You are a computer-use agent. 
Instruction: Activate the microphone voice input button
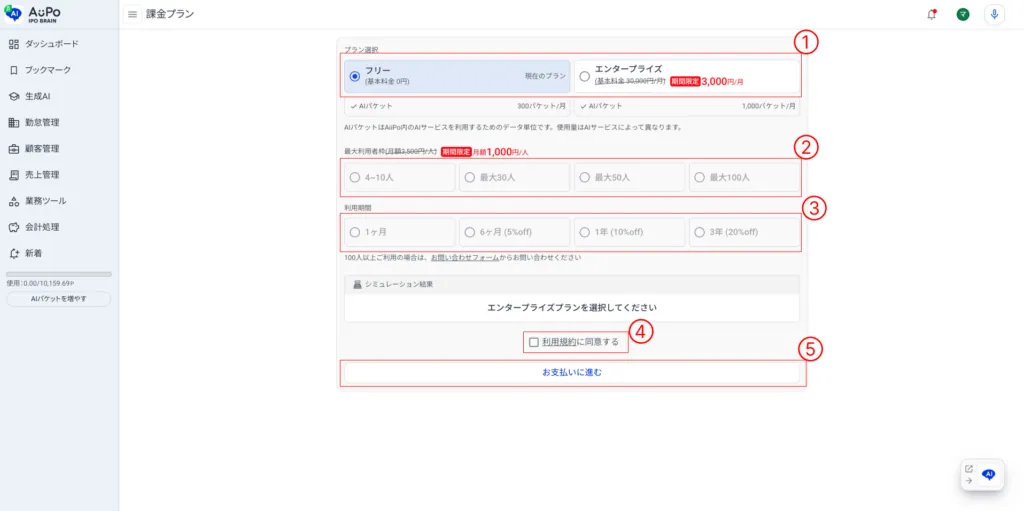point(994,14)
